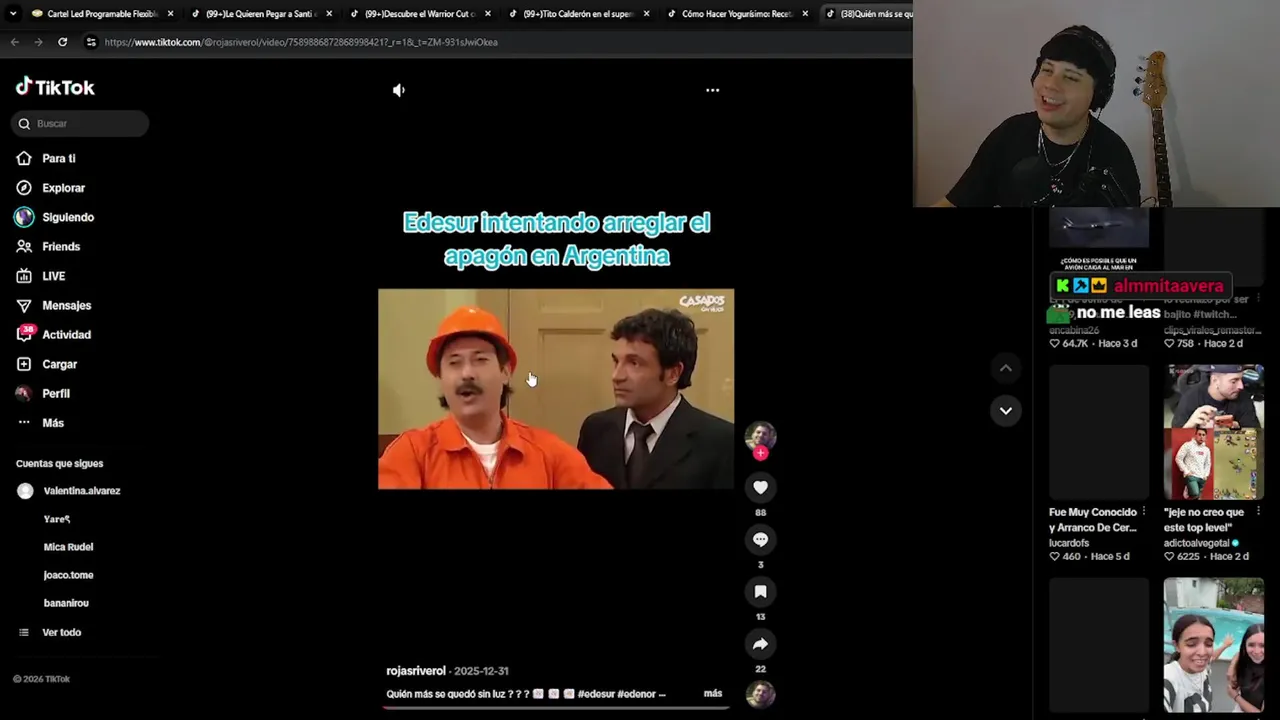Screen dimensions: 1280x720
Task: Click the video progress bar
Action: pos(556,707)
